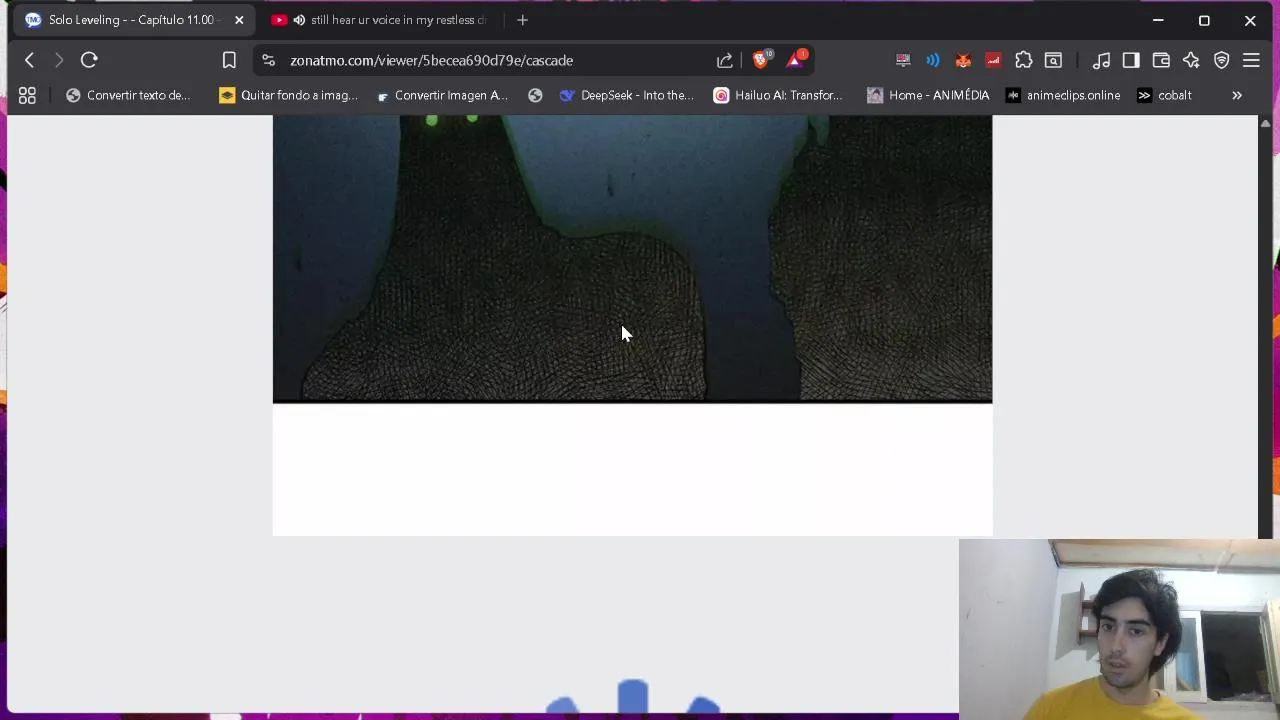Bookmark this page with the bookmark icon
The image size is (1280, 720).
(x=229, y=60)
